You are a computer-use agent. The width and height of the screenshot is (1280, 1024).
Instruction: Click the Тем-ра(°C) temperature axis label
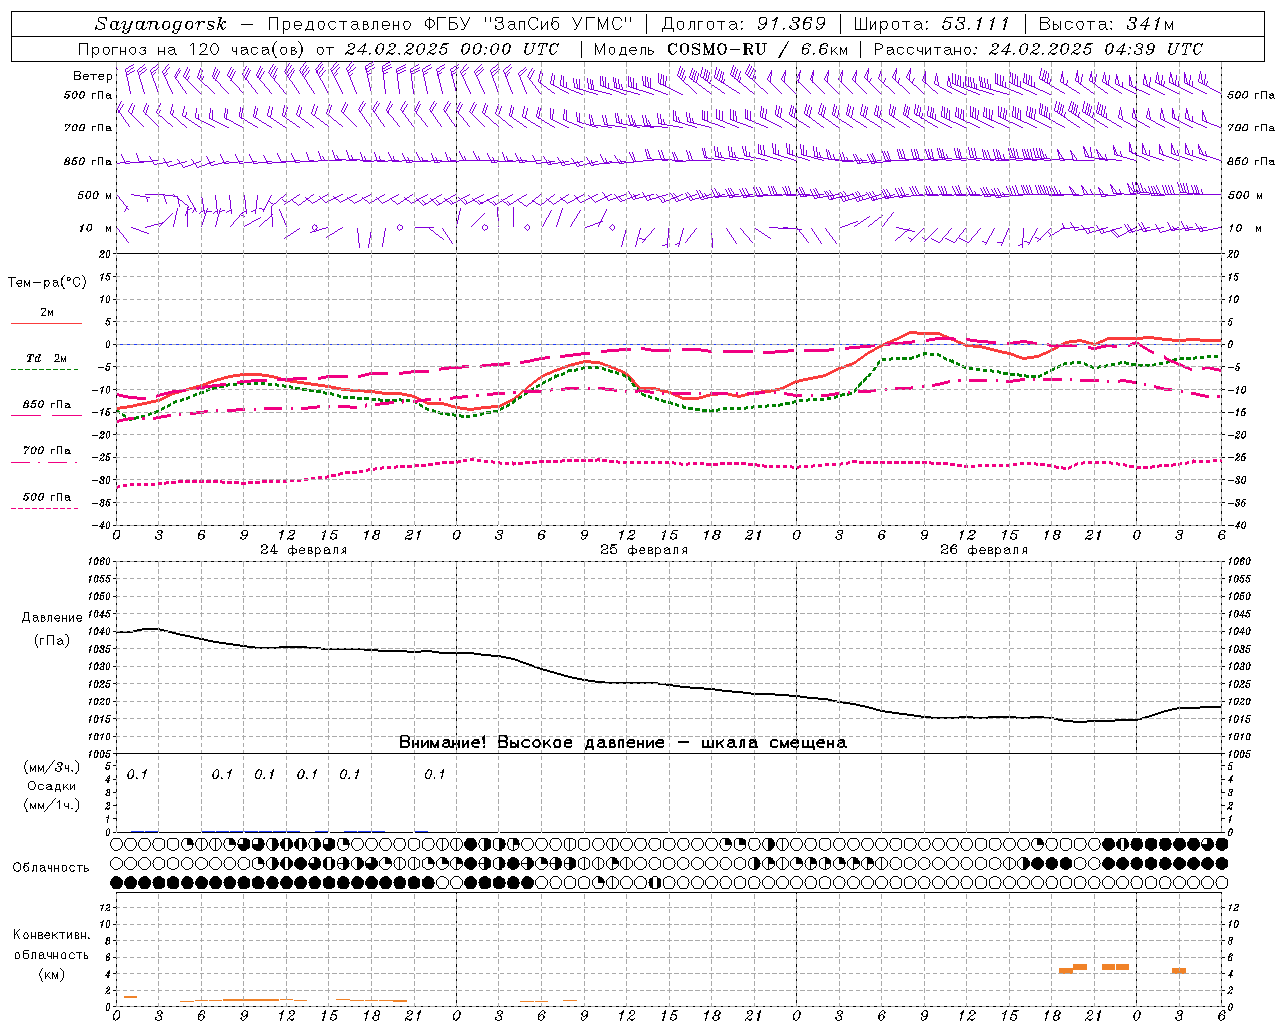[47, 283]
